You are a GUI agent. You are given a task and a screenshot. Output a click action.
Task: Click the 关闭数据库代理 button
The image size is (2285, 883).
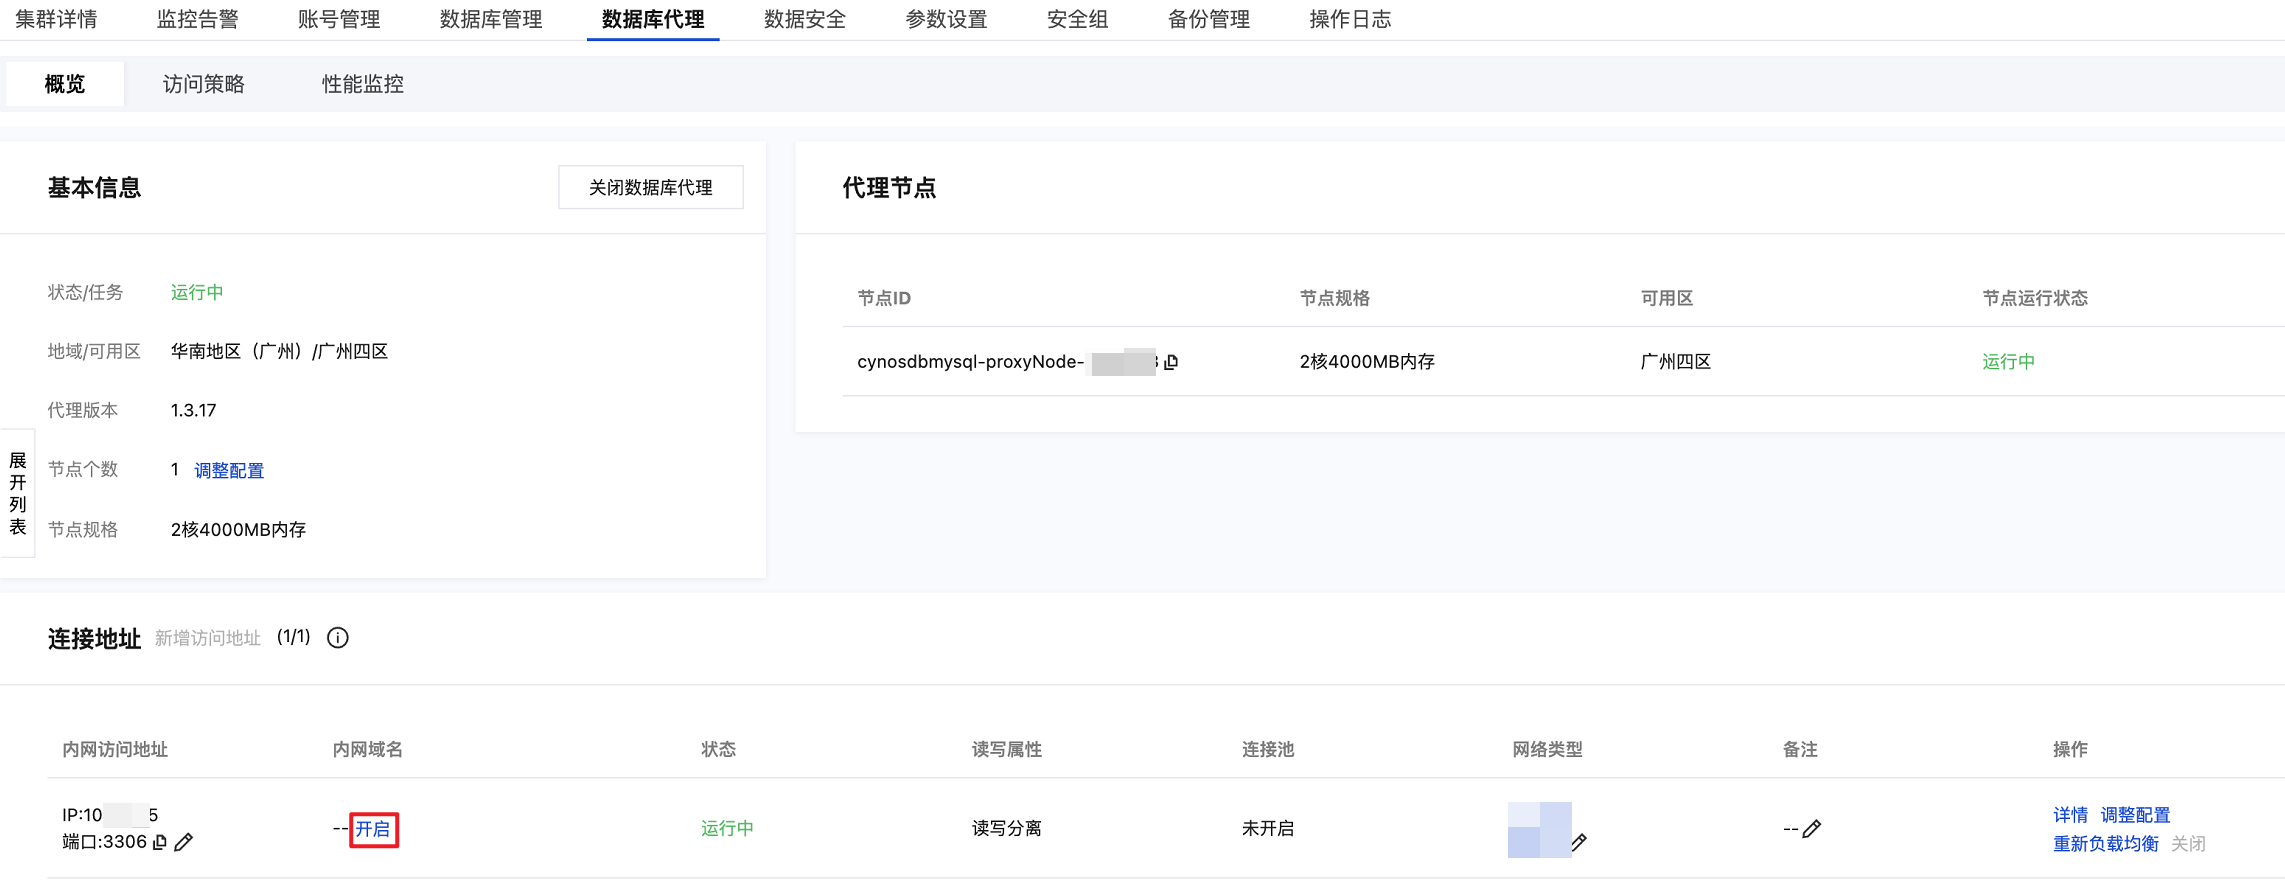[x=650, y=187]
